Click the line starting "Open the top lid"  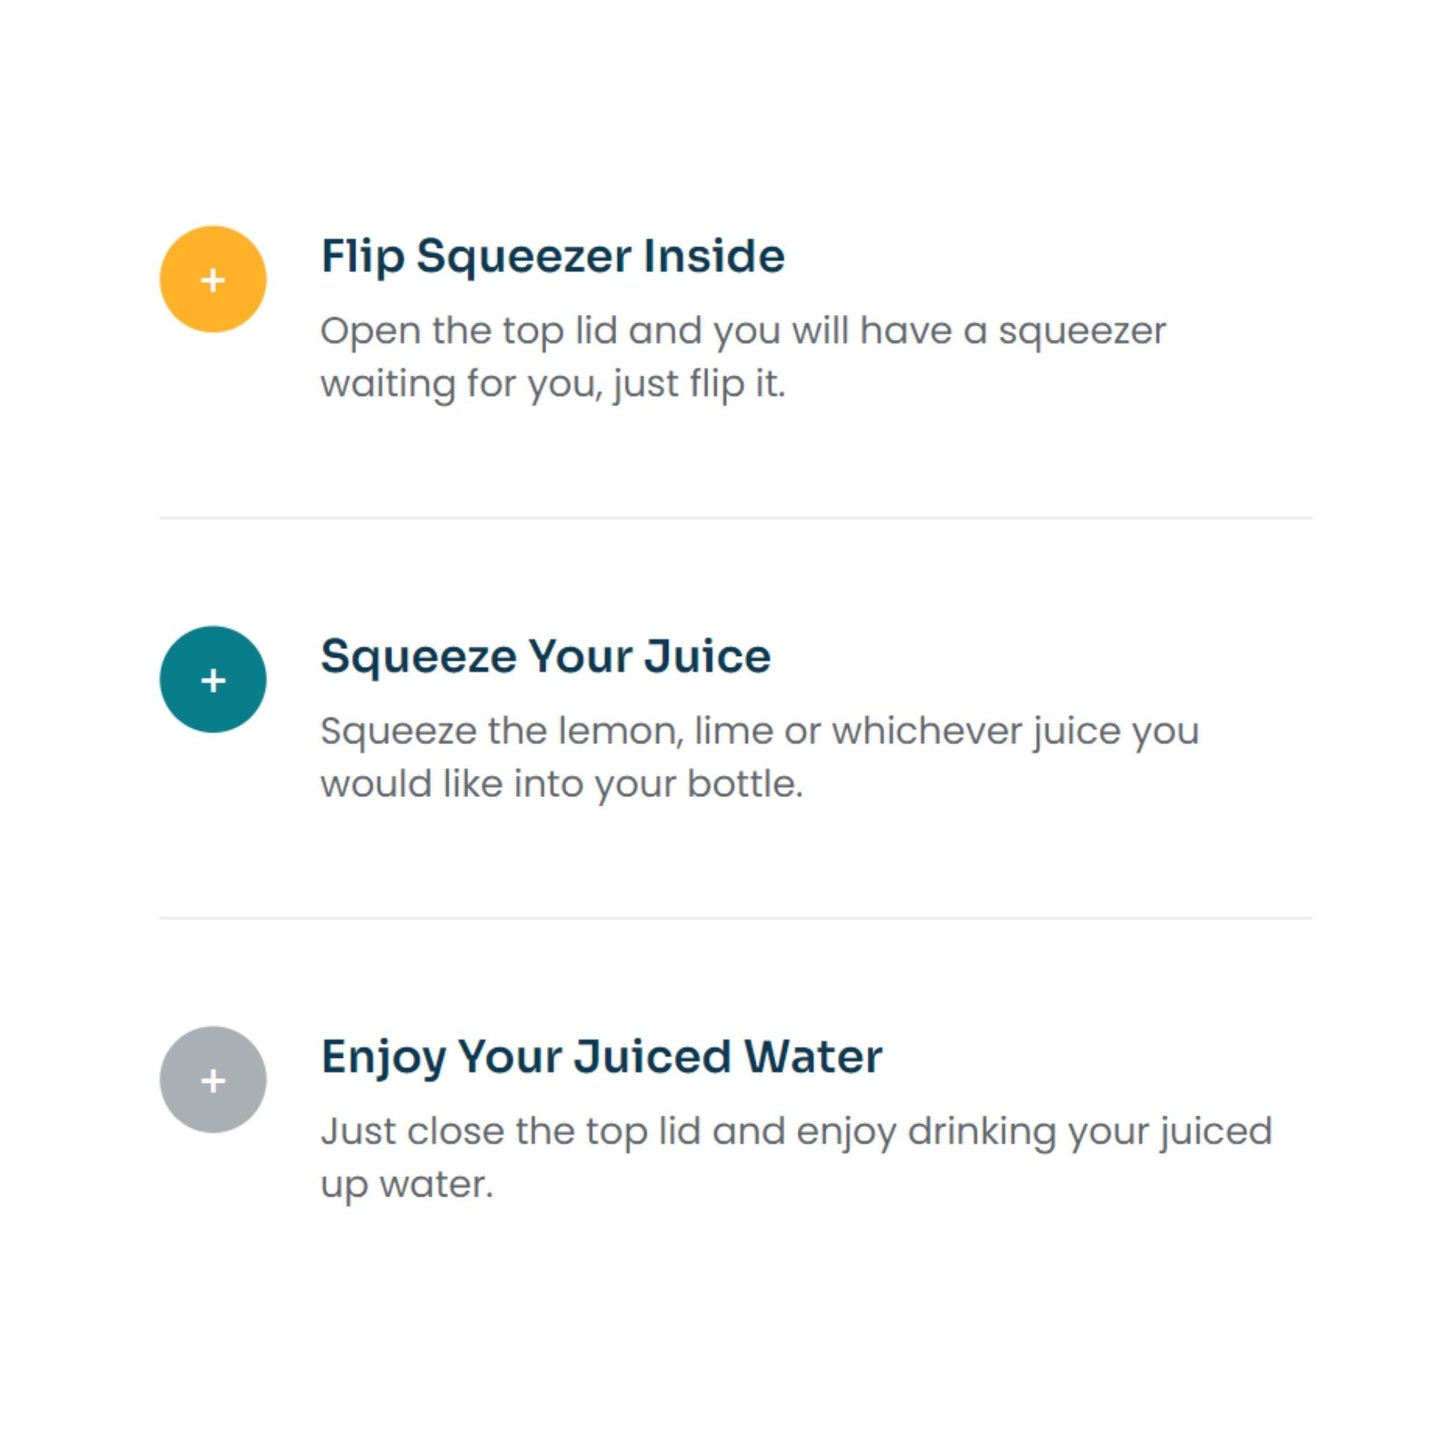click(x=742, y=331)
